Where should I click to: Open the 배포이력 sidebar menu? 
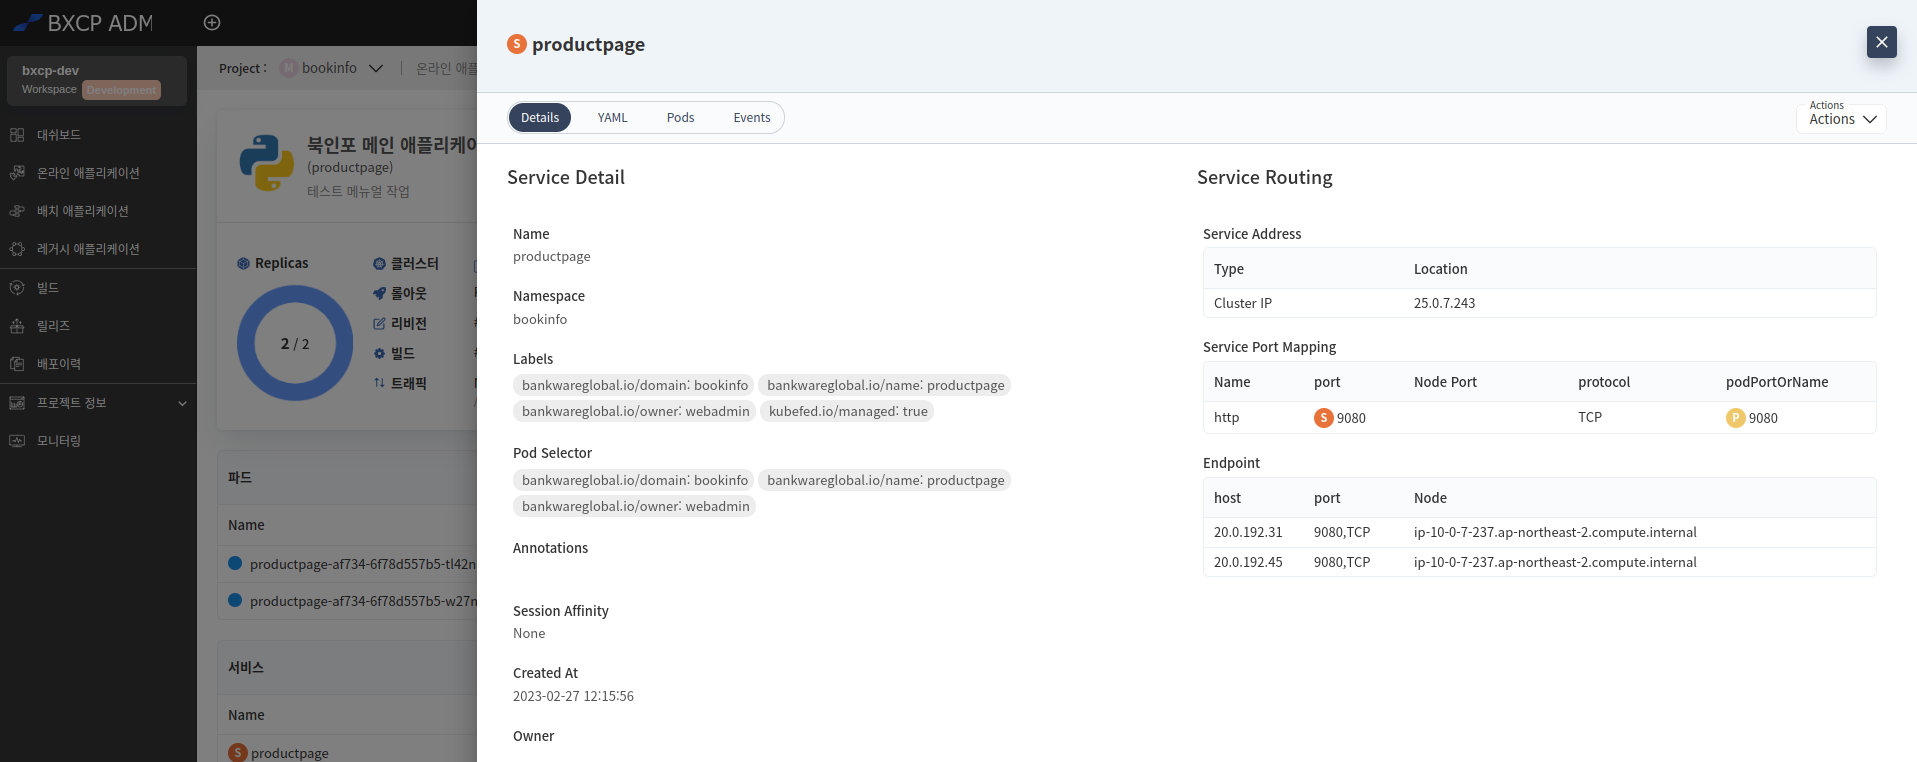pyautogui.click(x=59, y=364)
